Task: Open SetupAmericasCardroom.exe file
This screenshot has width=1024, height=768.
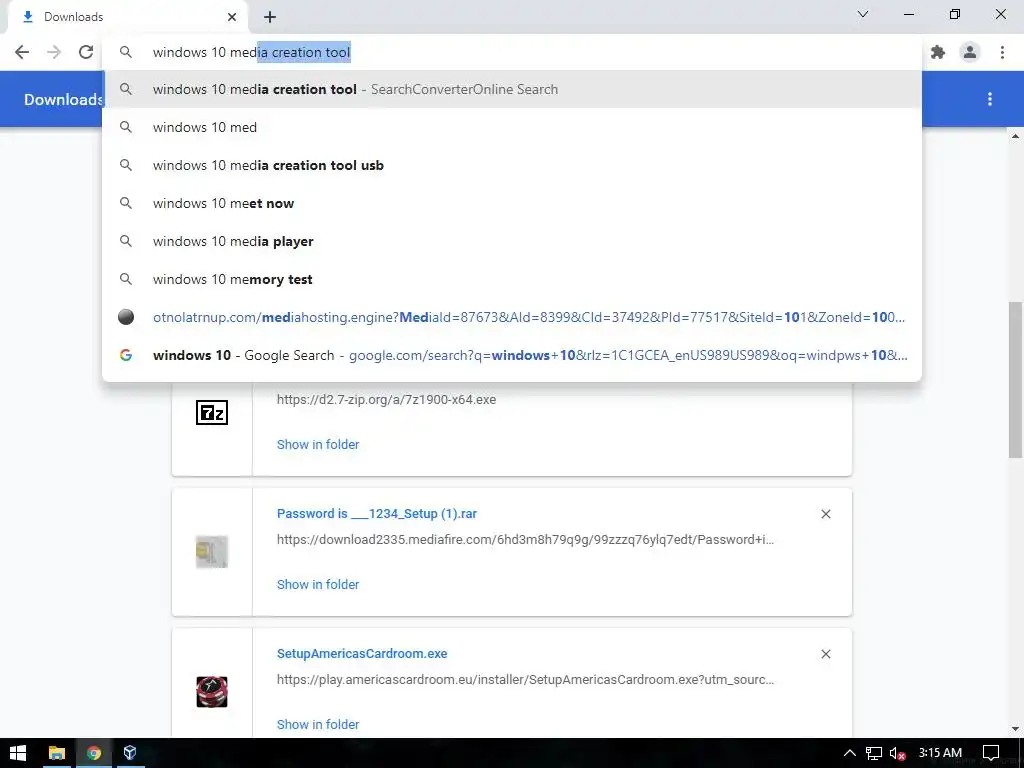Action: 362,653
